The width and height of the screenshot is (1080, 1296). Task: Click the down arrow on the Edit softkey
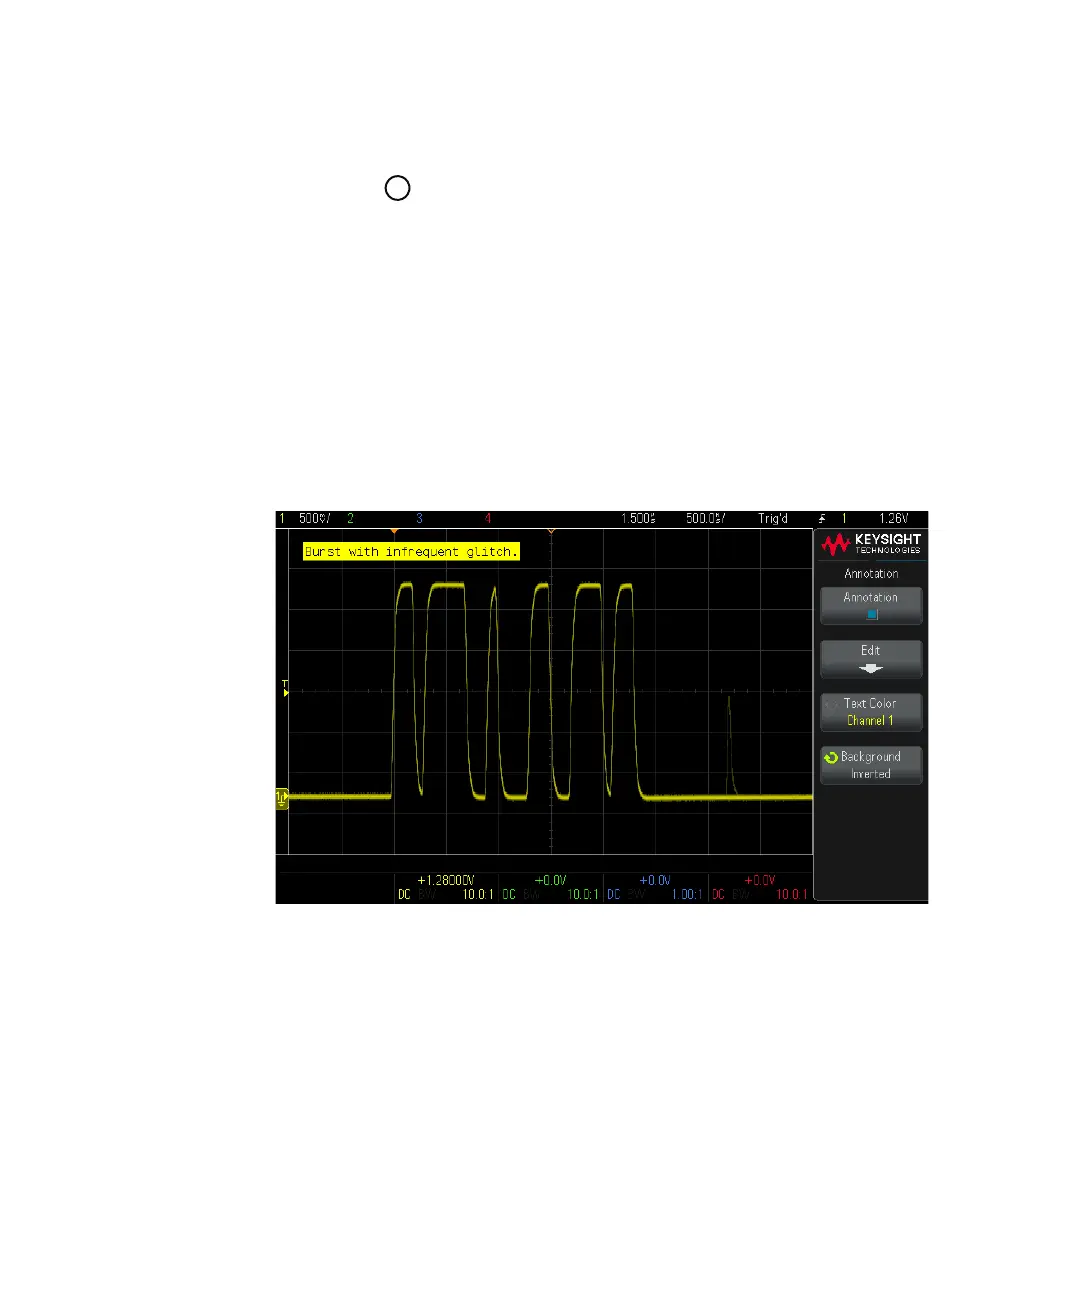coord(871,668)
